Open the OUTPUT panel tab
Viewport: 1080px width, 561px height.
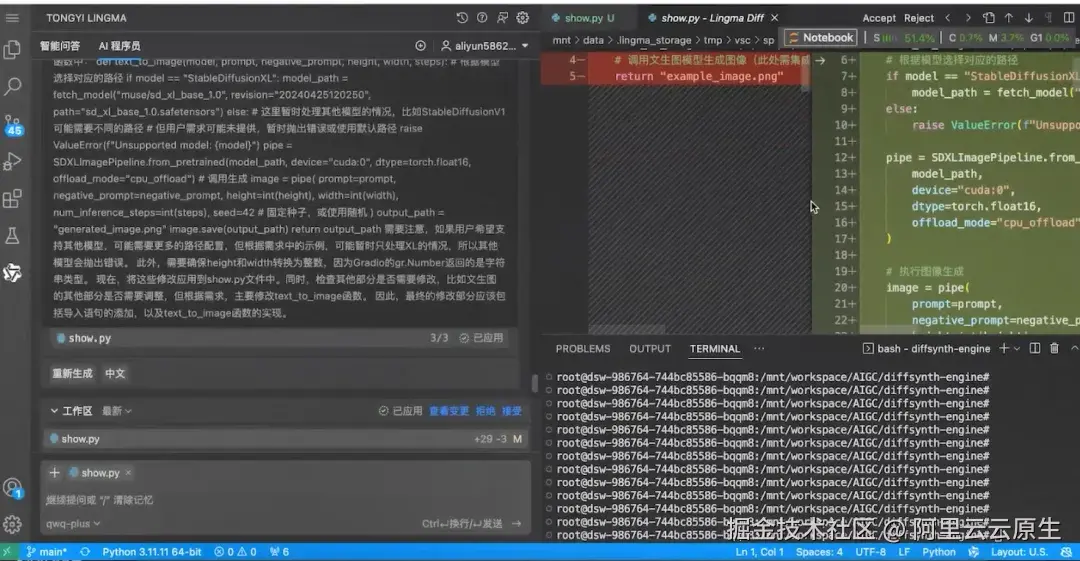click(x=650, y=349)
